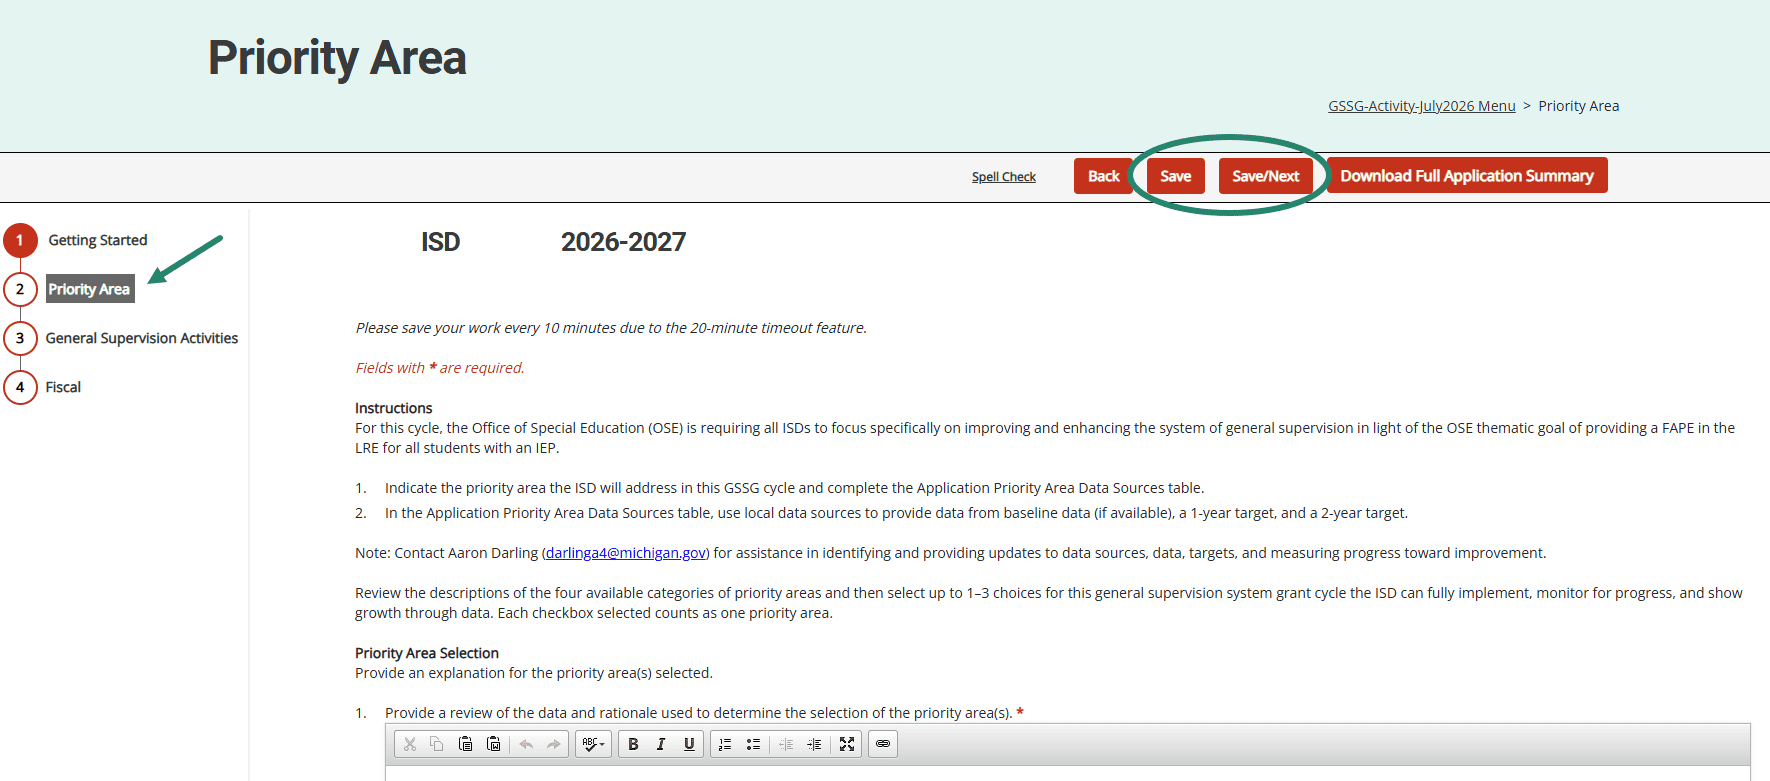Viewport: 1770px width, 781px height.
Task: Click the Paste from Word icon
Action: 493,744
